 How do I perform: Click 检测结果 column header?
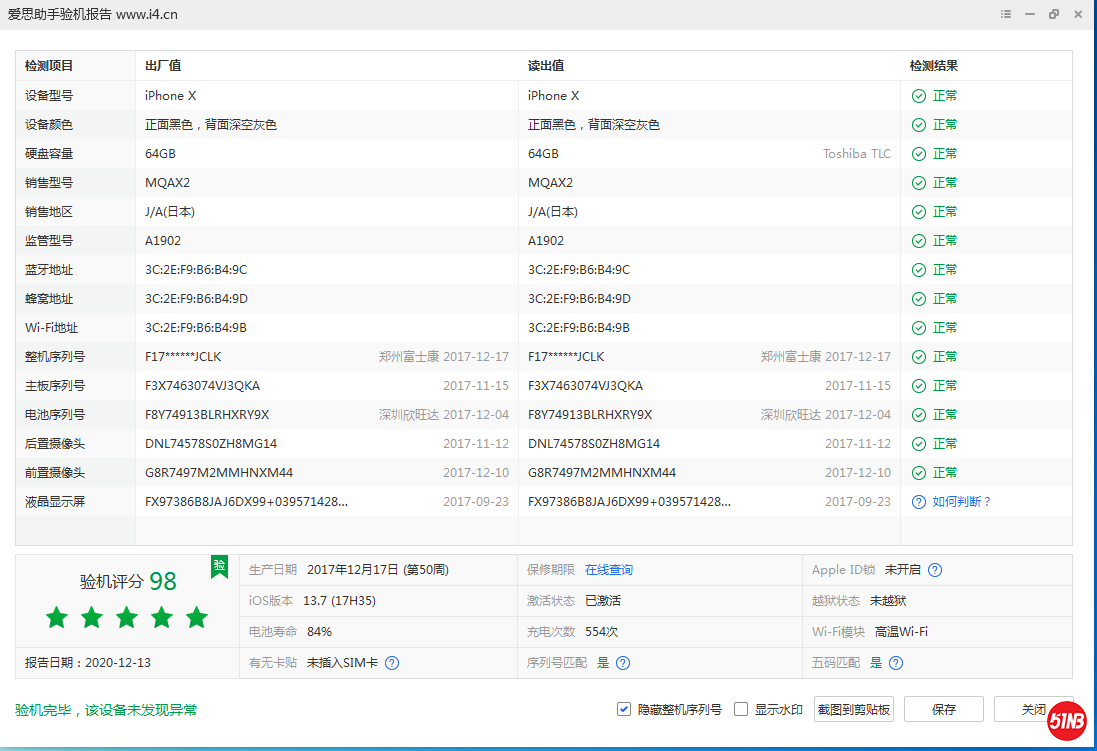click(933, 66)
